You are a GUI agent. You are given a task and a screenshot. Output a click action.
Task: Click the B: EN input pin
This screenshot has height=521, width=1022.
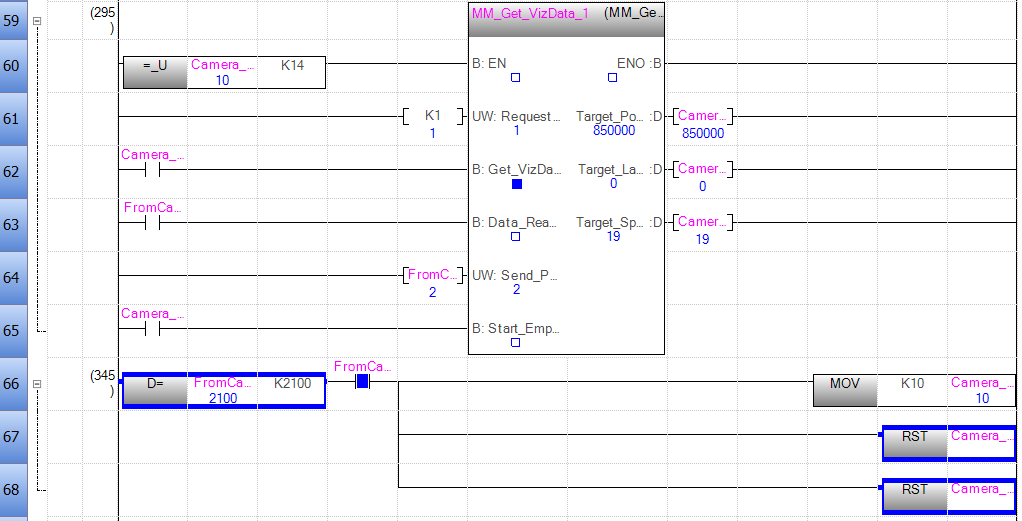[x=489, y=63]
